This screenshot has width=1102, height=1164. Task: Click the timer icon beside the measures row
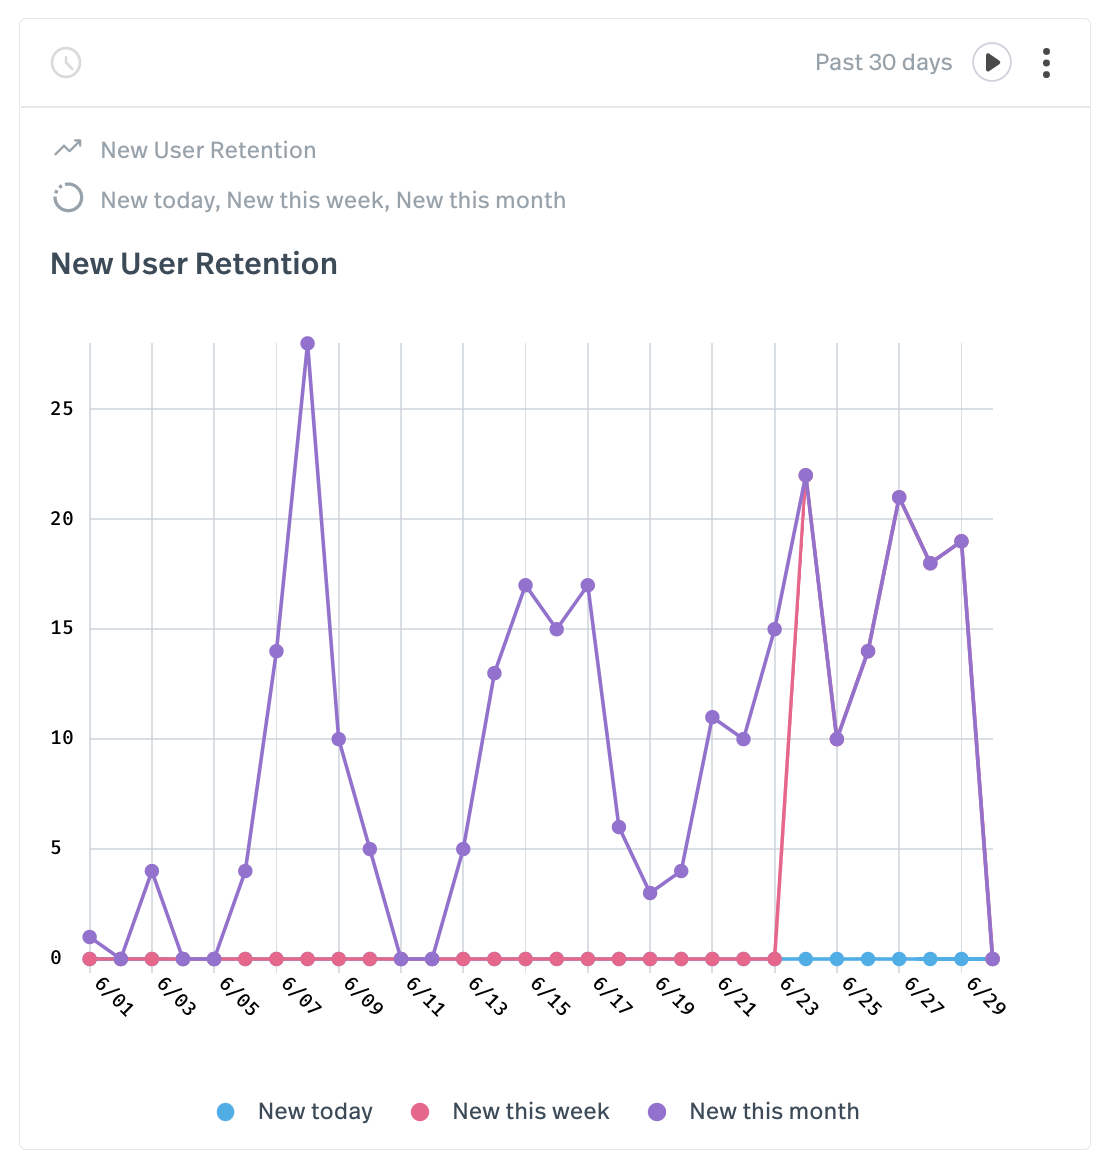(66, 198)
